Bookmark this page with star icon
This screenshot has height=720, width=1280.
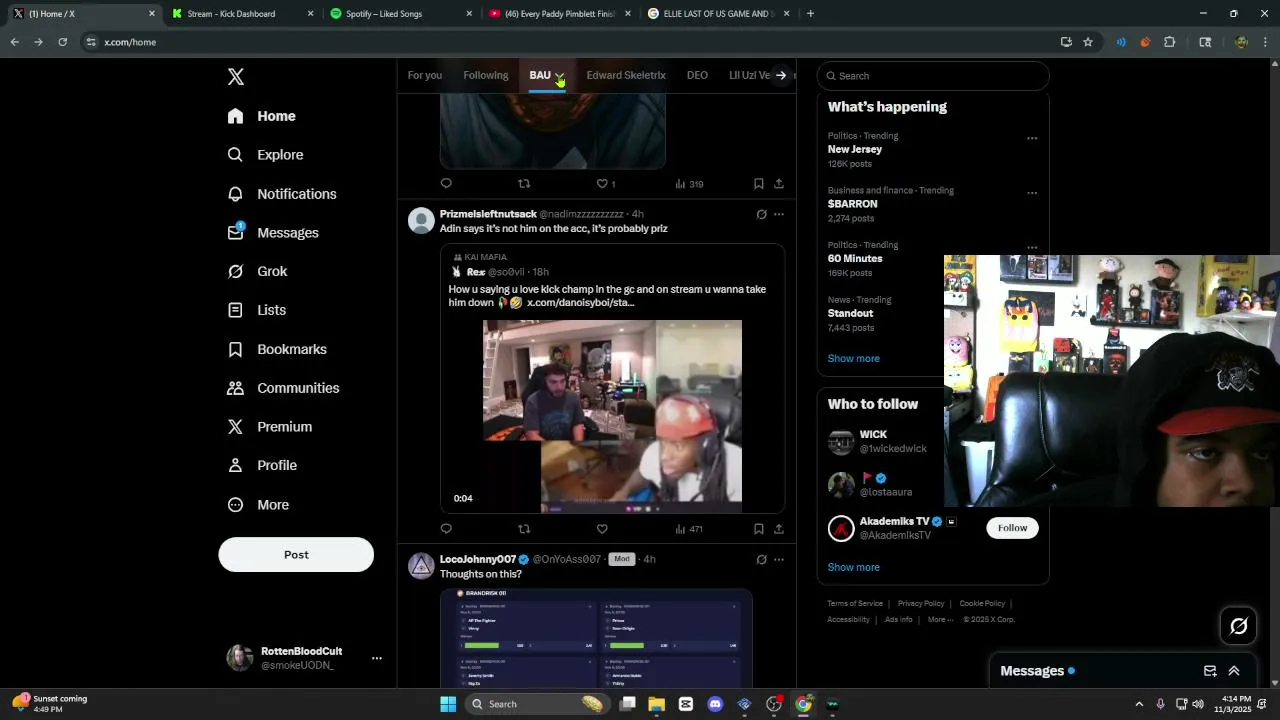tap(1088, 42)
